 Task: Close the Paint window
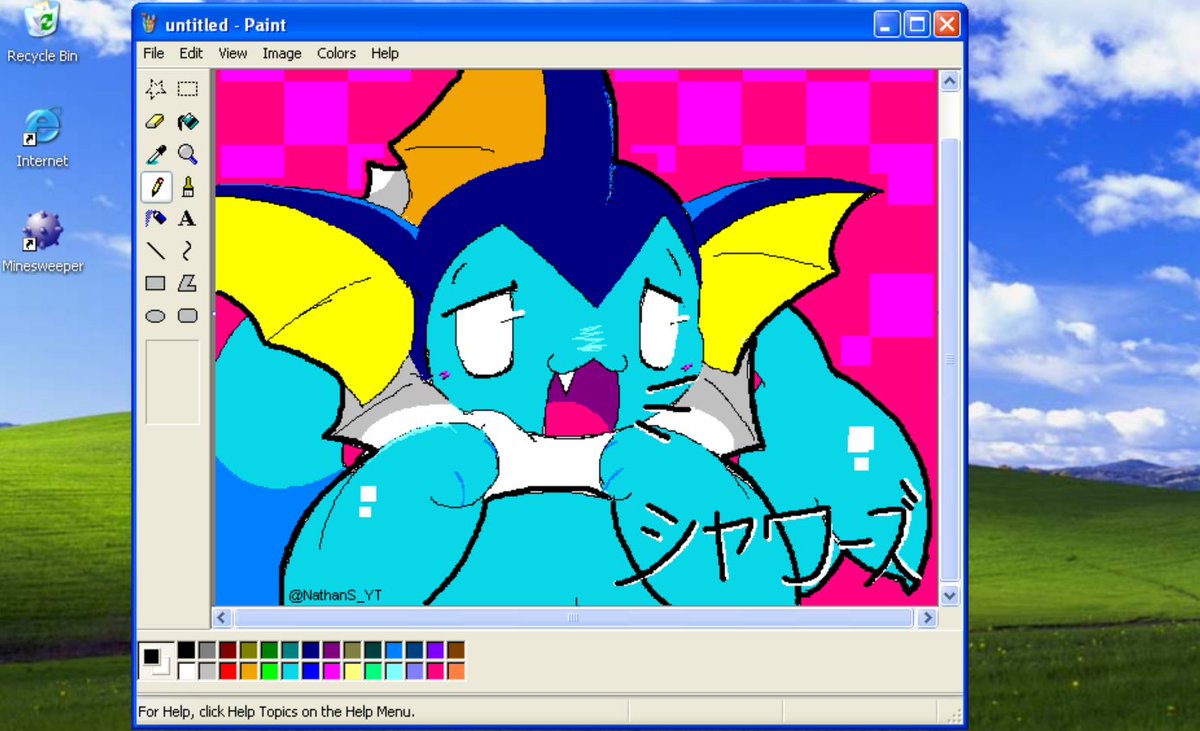947,24
